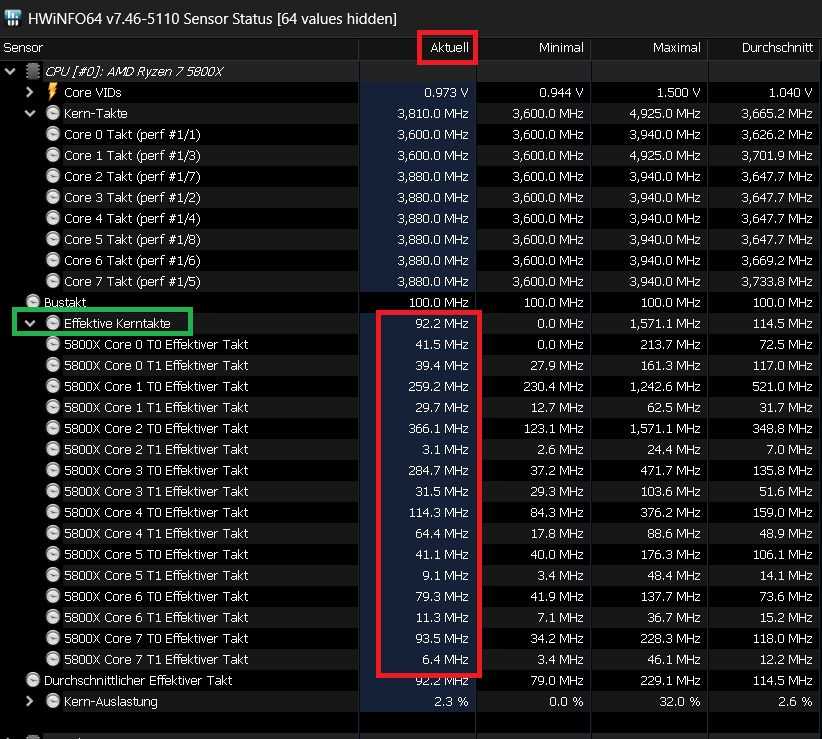The image size is (822, 739).
Task: Click the icon of Core 0 T1 Effektiver Takt
Action: [x=53, y=365]
